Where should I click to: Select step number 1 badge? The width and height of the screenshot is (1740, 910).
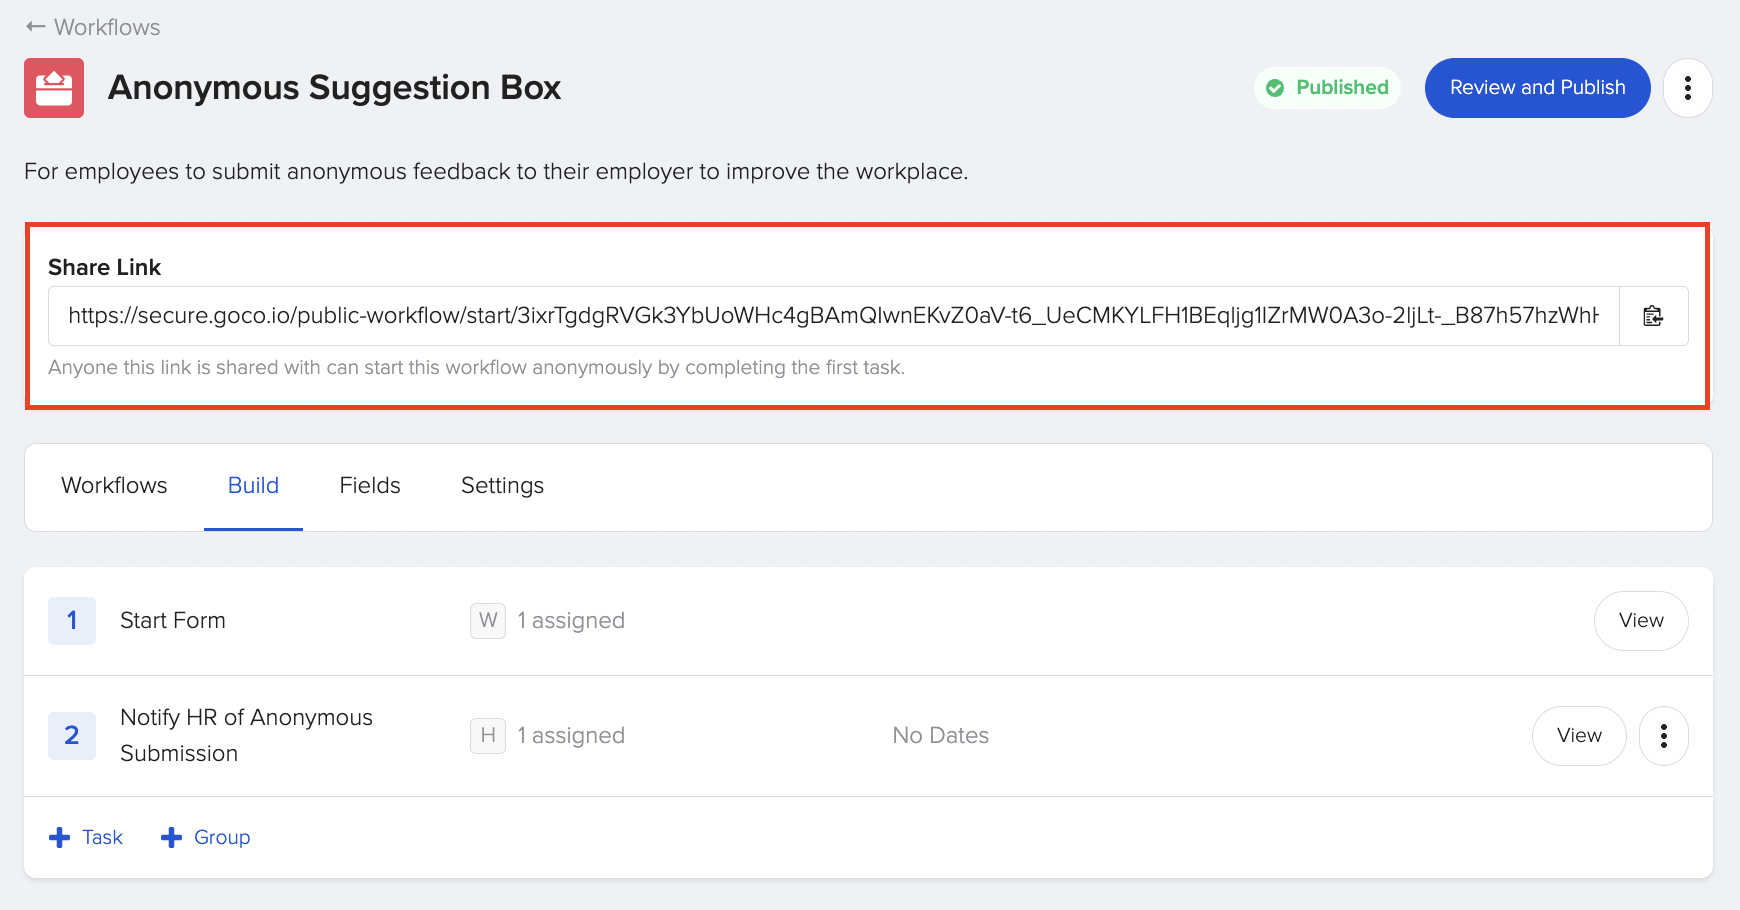pyautogui.click(x=72, y=621)
